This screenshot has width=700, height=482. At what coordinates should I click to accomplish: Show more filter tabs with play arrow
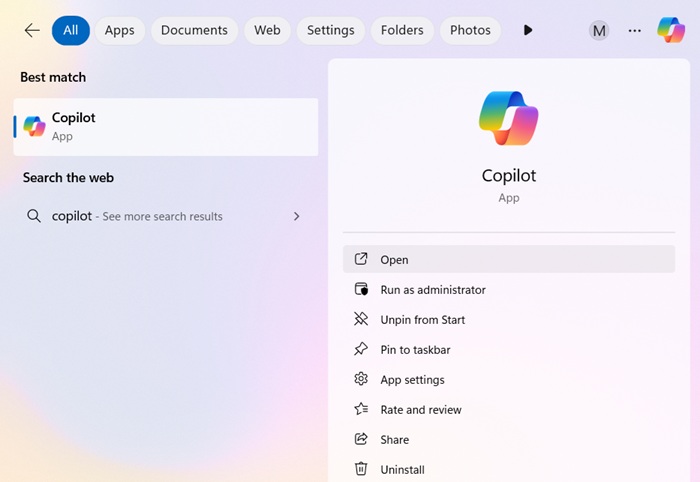528,30
